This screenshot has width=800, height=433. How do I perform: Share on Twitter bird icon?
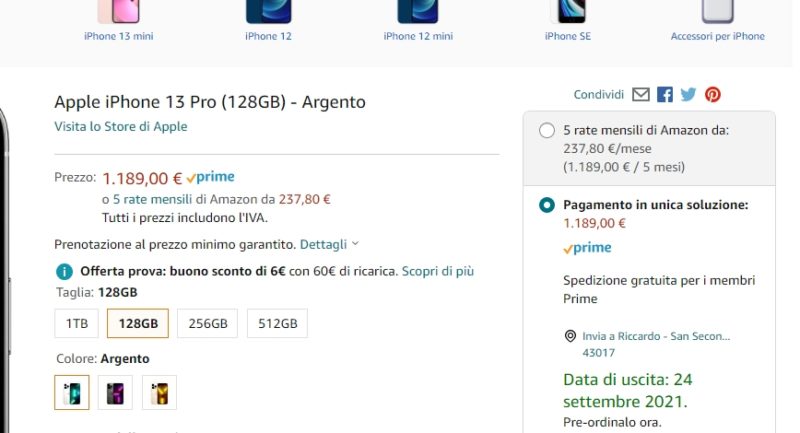click(688, 95)
